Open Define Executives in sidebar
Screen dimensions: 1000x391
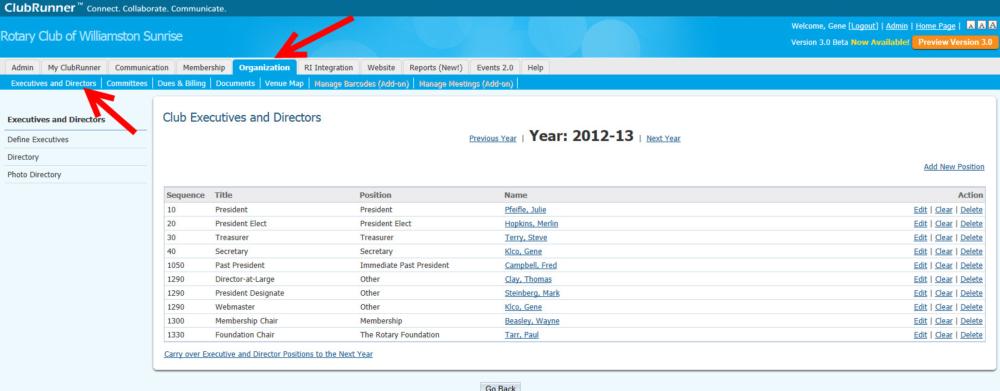[x=38, y=140]
